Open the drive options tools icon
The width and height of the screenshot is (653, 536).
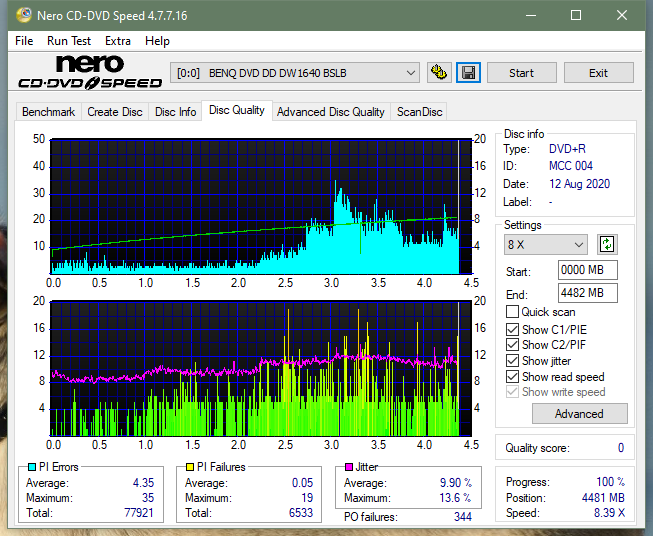coord(439,73)
